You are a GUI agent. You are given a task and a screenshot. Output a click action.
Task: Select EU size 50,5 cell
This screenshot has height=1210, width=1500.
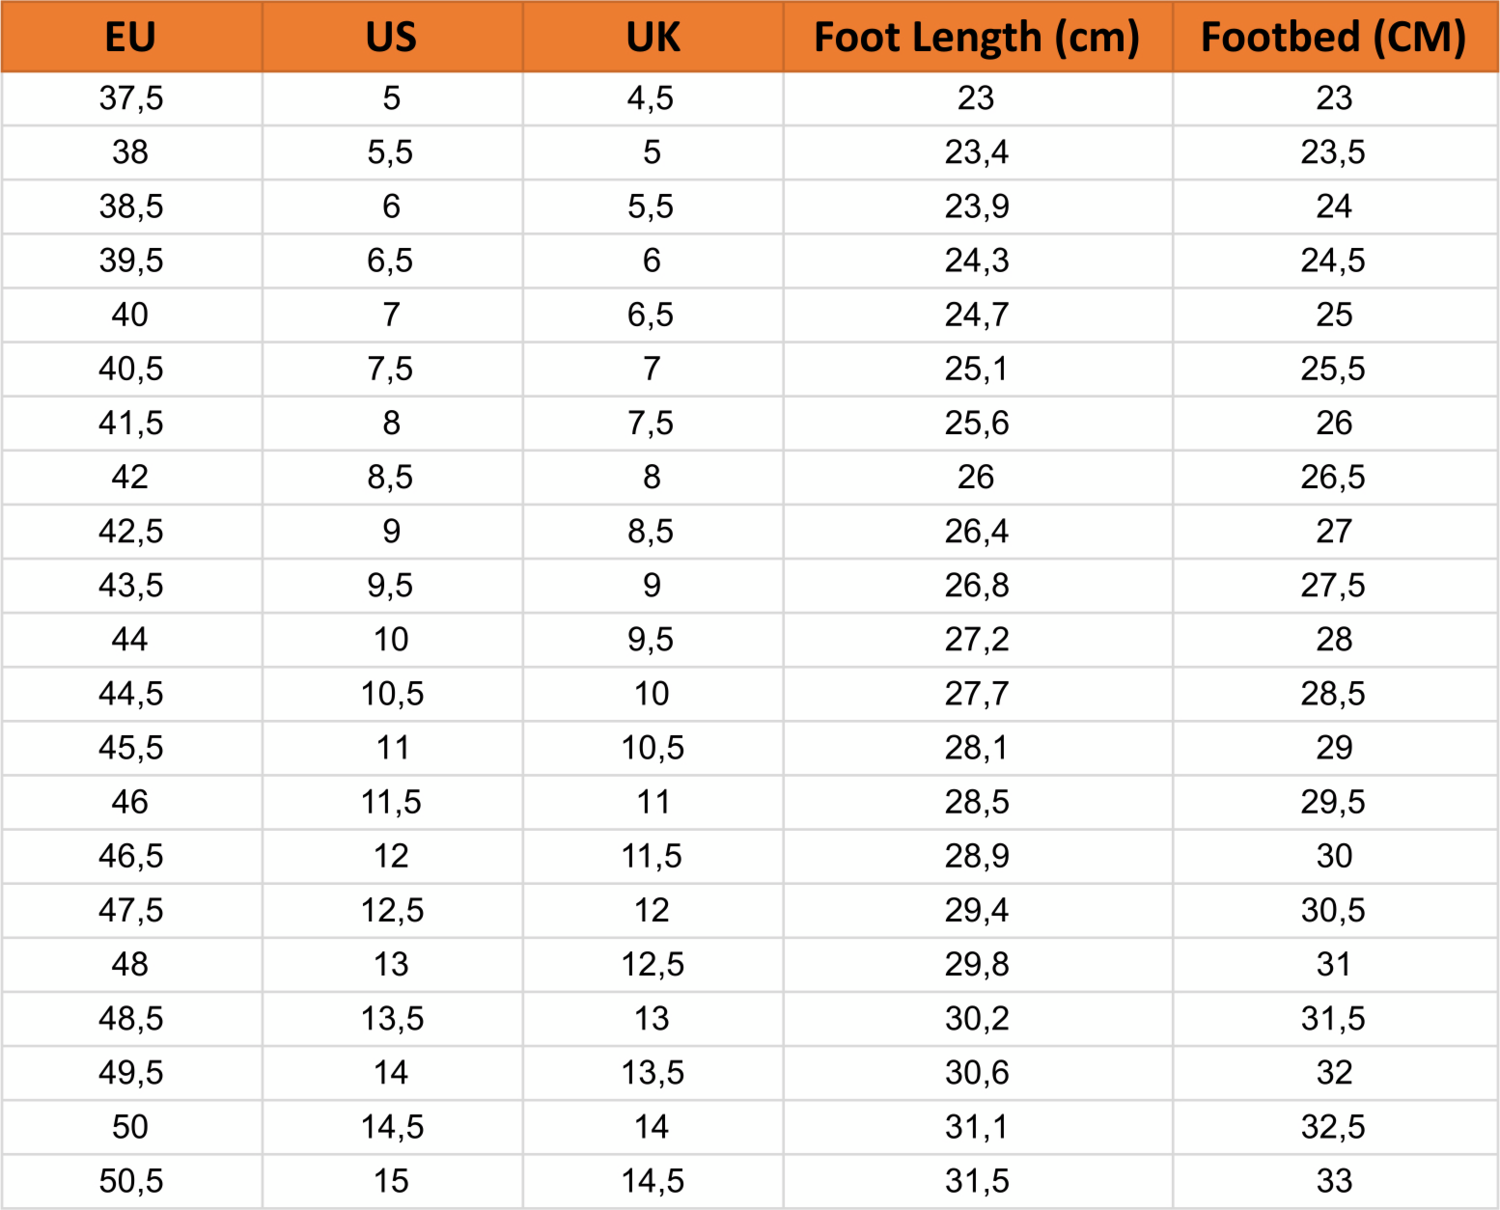(131, 1181)
